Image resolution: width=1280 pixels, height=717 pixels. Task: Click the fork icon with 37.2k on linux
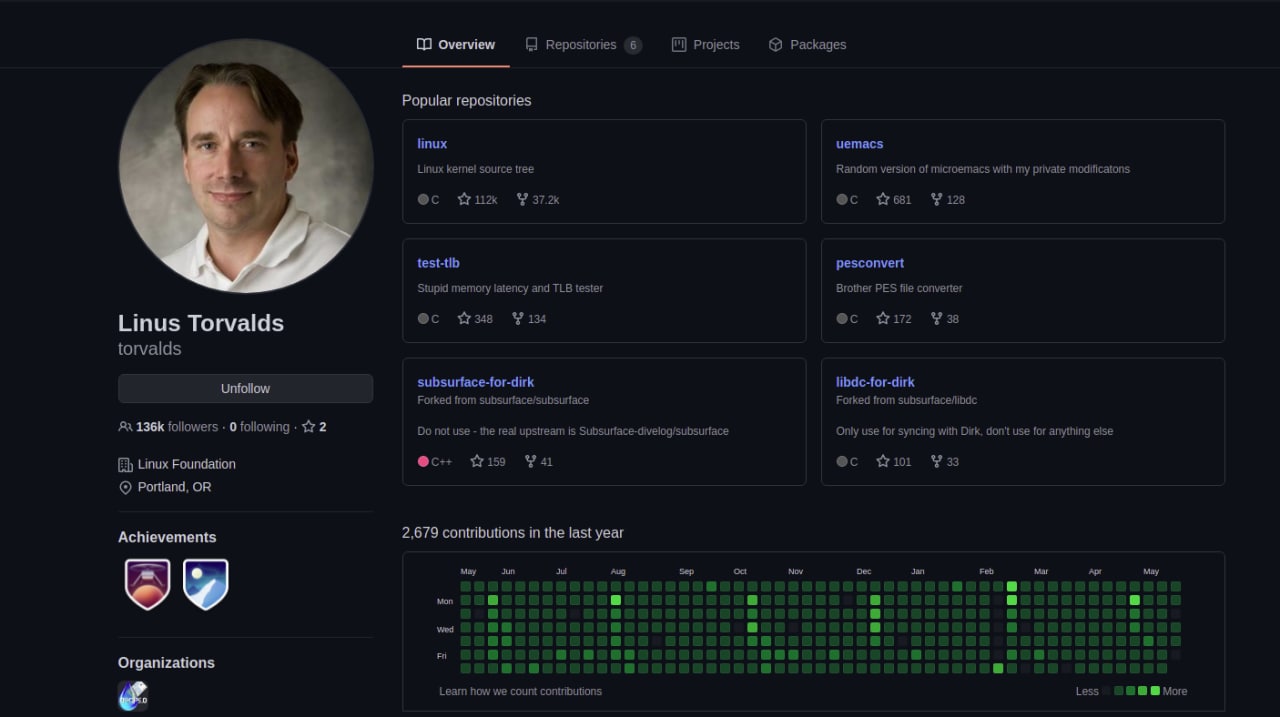tap(522, 199)
